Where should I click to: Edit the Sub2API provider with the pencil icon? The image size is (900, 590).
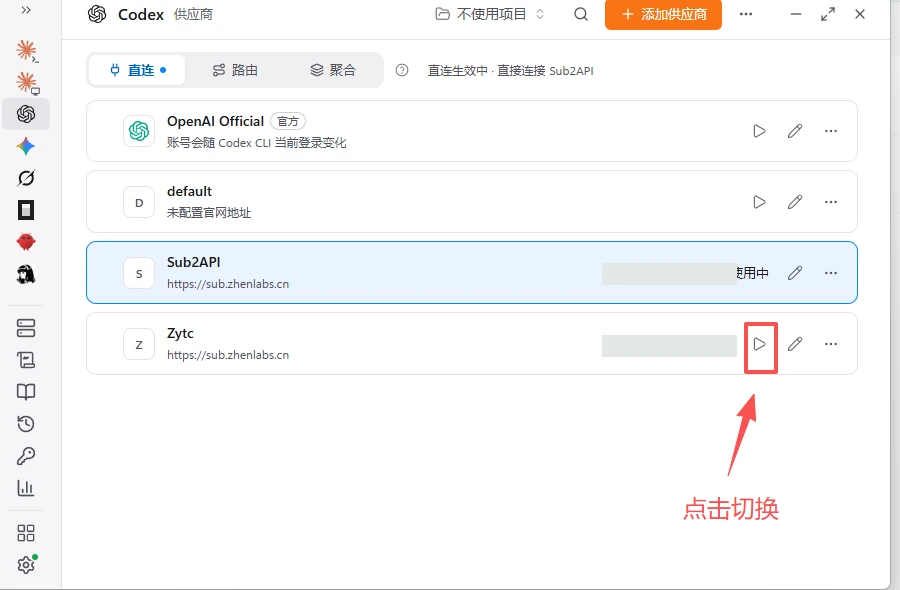(x=795, y=273)
